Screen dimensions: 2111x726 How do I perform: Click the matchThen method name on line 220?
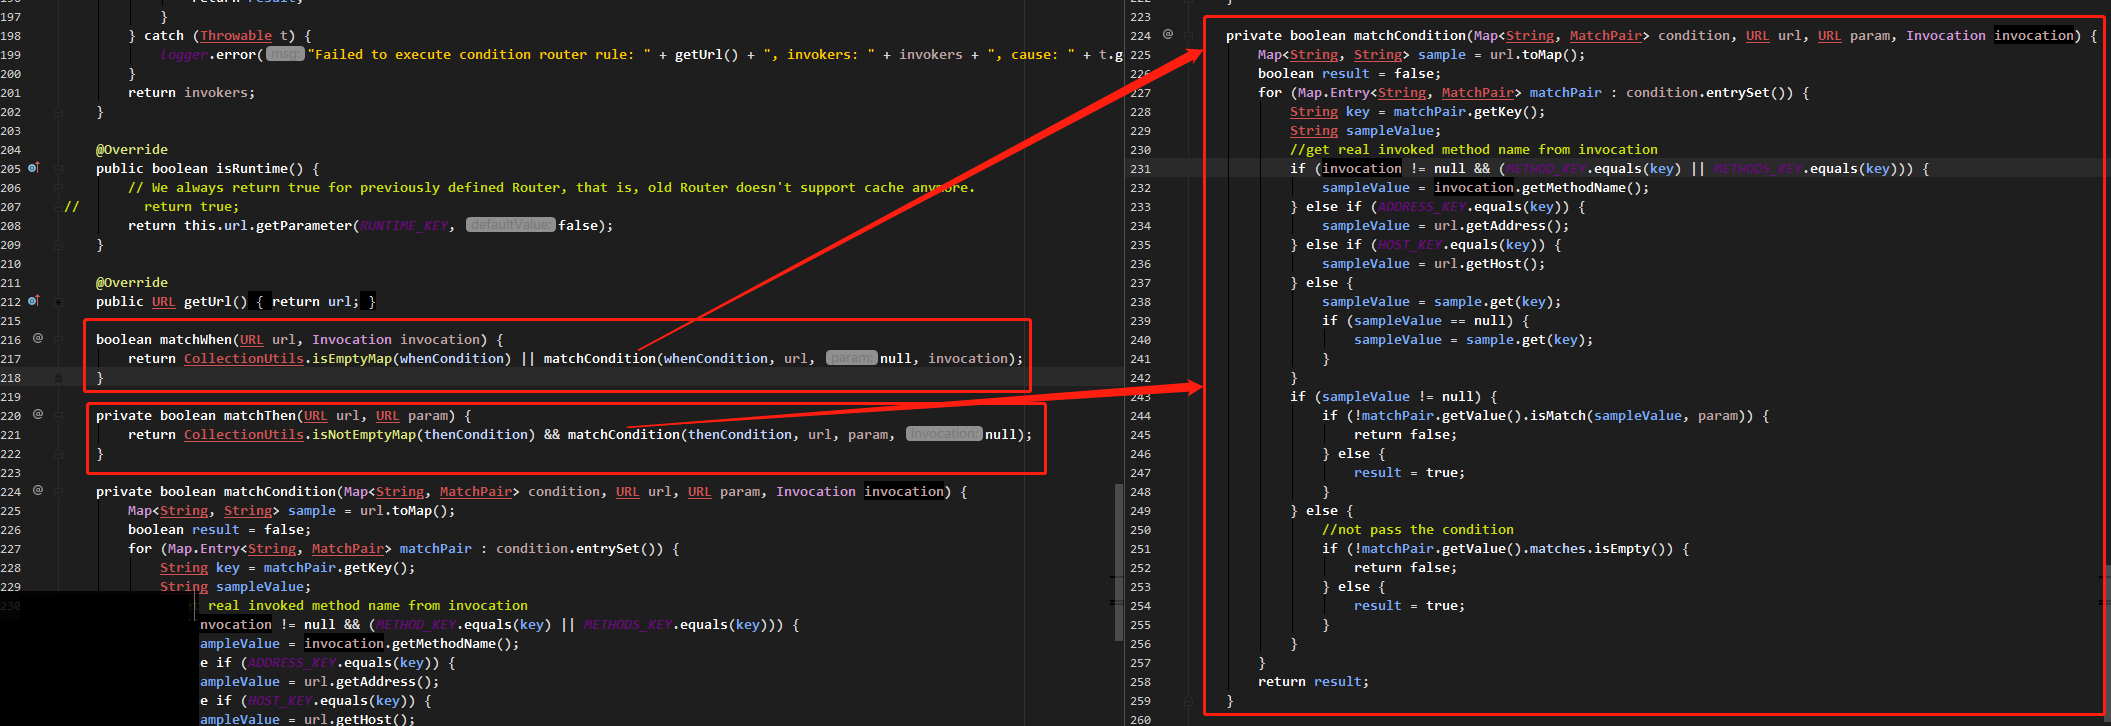click(260, 415)
